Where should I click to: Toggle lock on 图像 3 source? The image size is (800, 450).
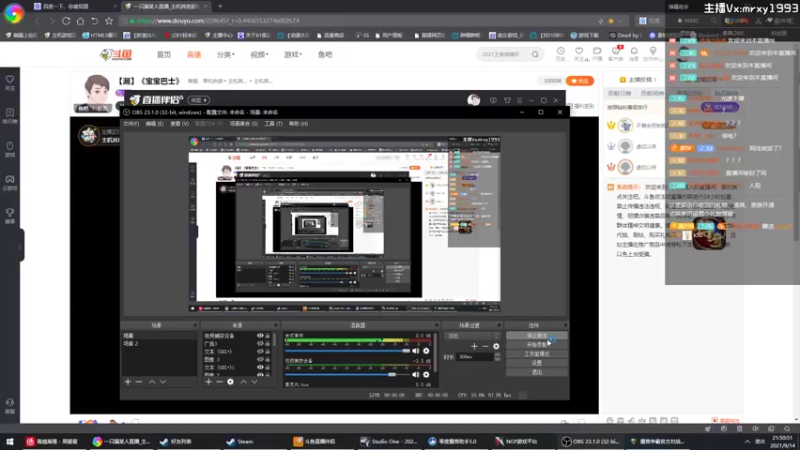pos(267,359)
